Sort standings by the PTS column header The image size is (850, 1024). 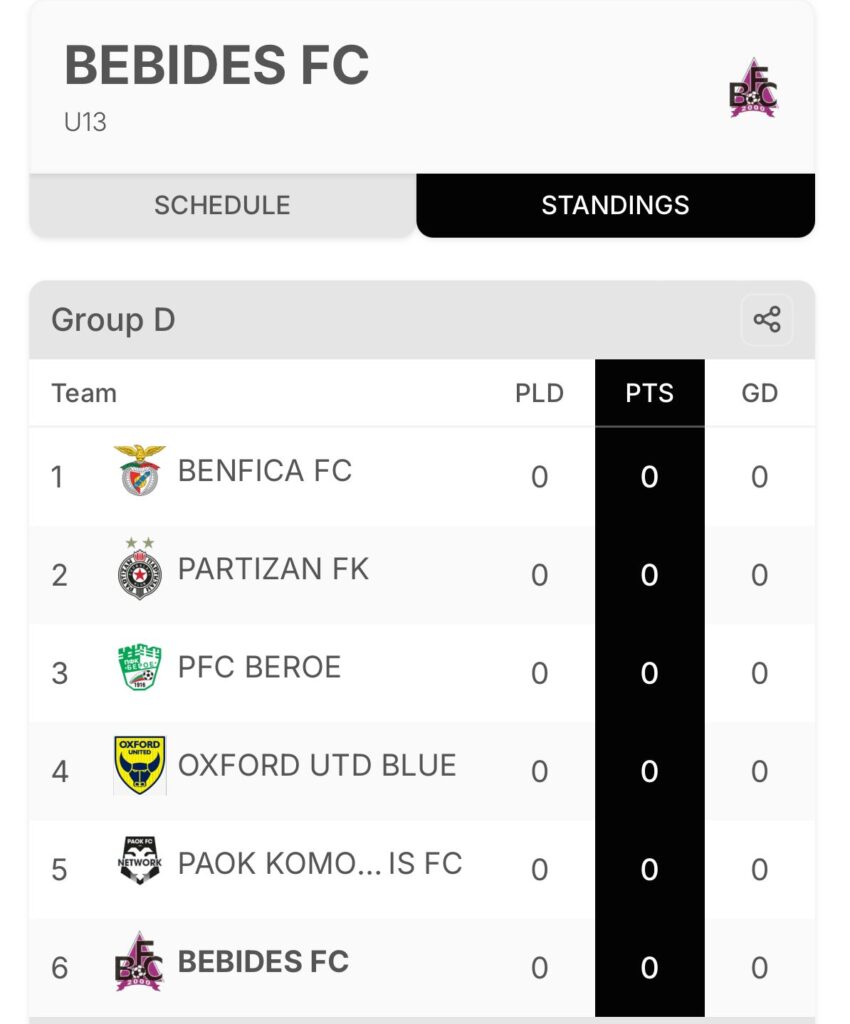650,393
